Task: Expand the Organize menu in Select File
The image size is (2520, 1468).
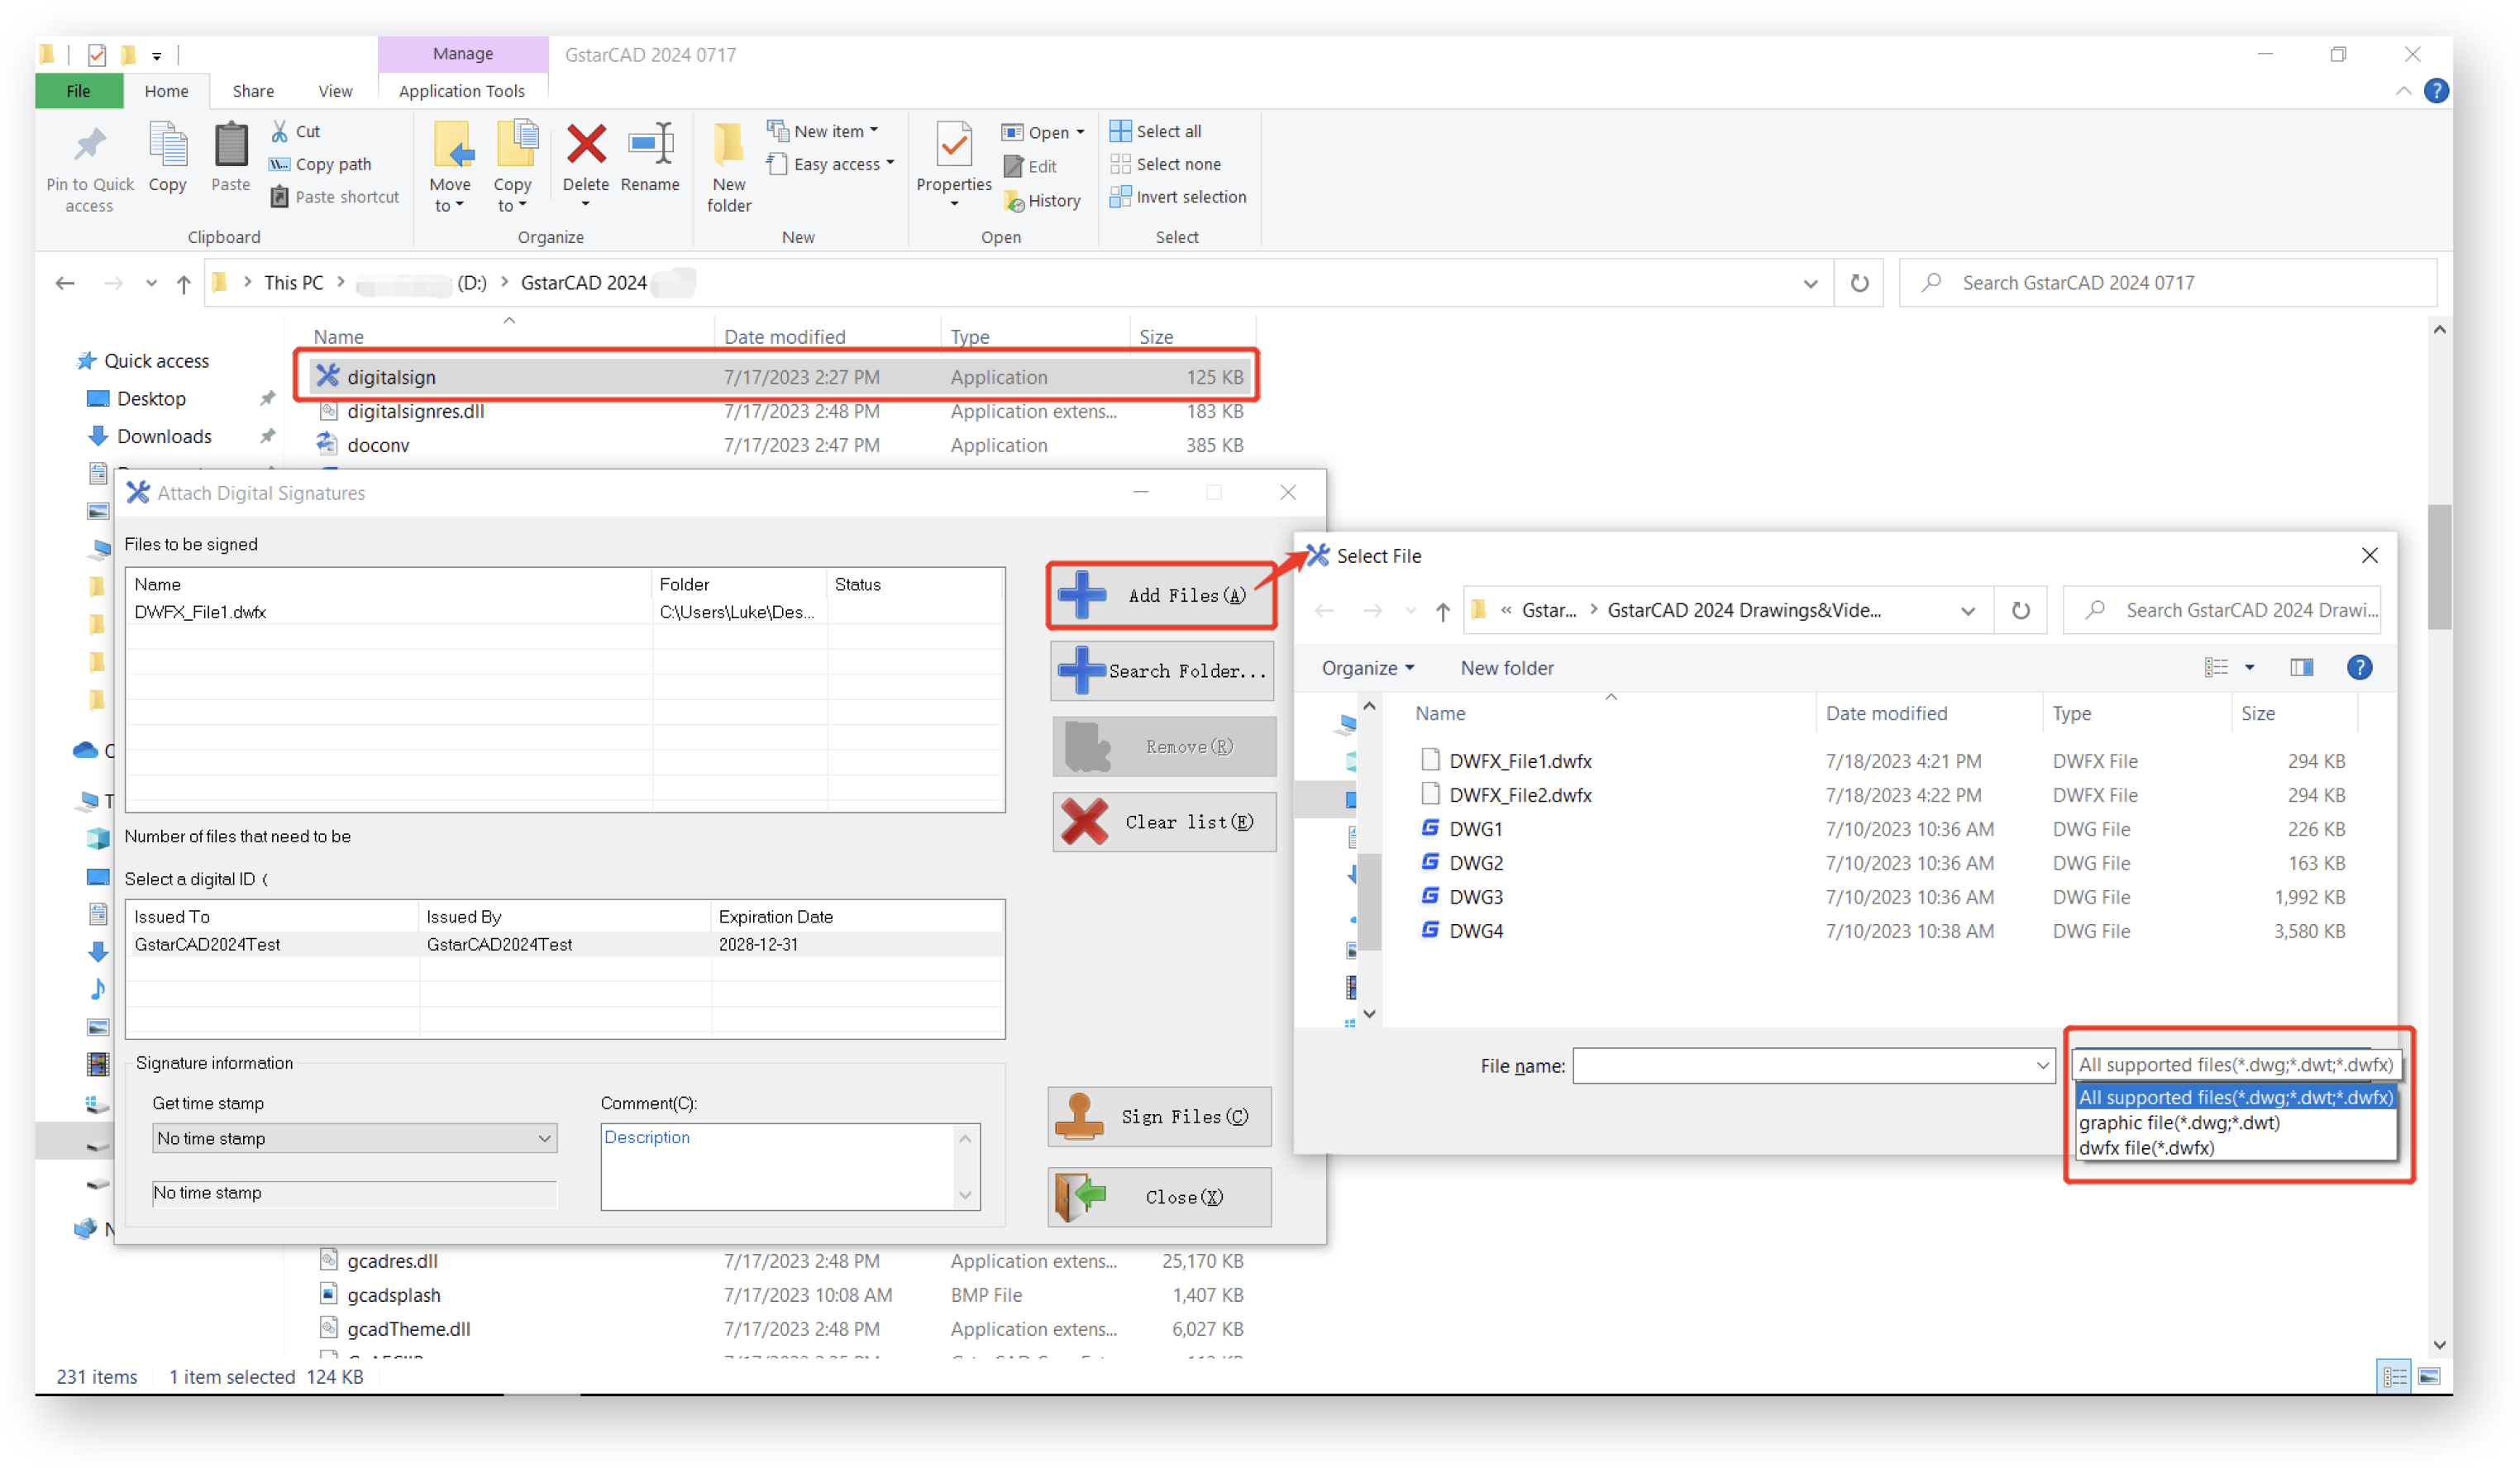Action: click(1368, 668)
